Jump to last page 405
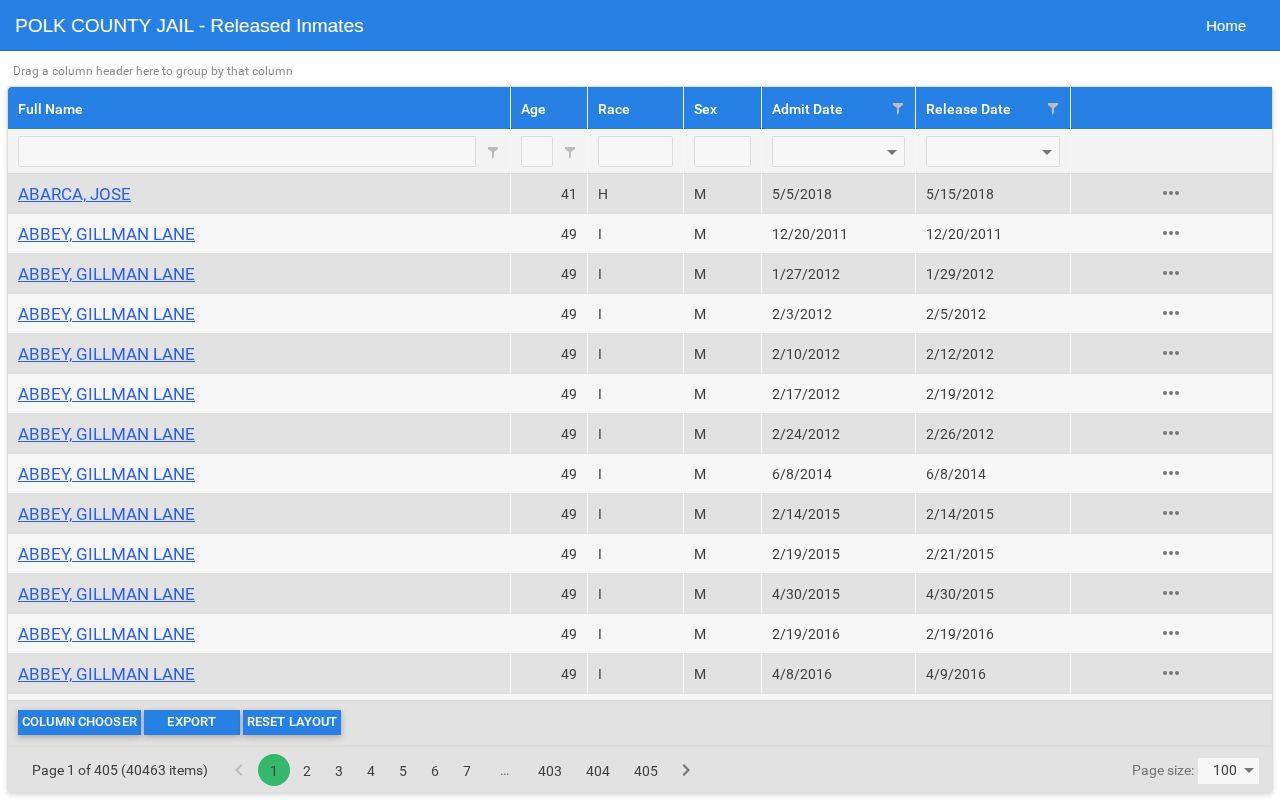Image resolution: width=1280 pixels, height=800 pixels. [x=646, y=770]
